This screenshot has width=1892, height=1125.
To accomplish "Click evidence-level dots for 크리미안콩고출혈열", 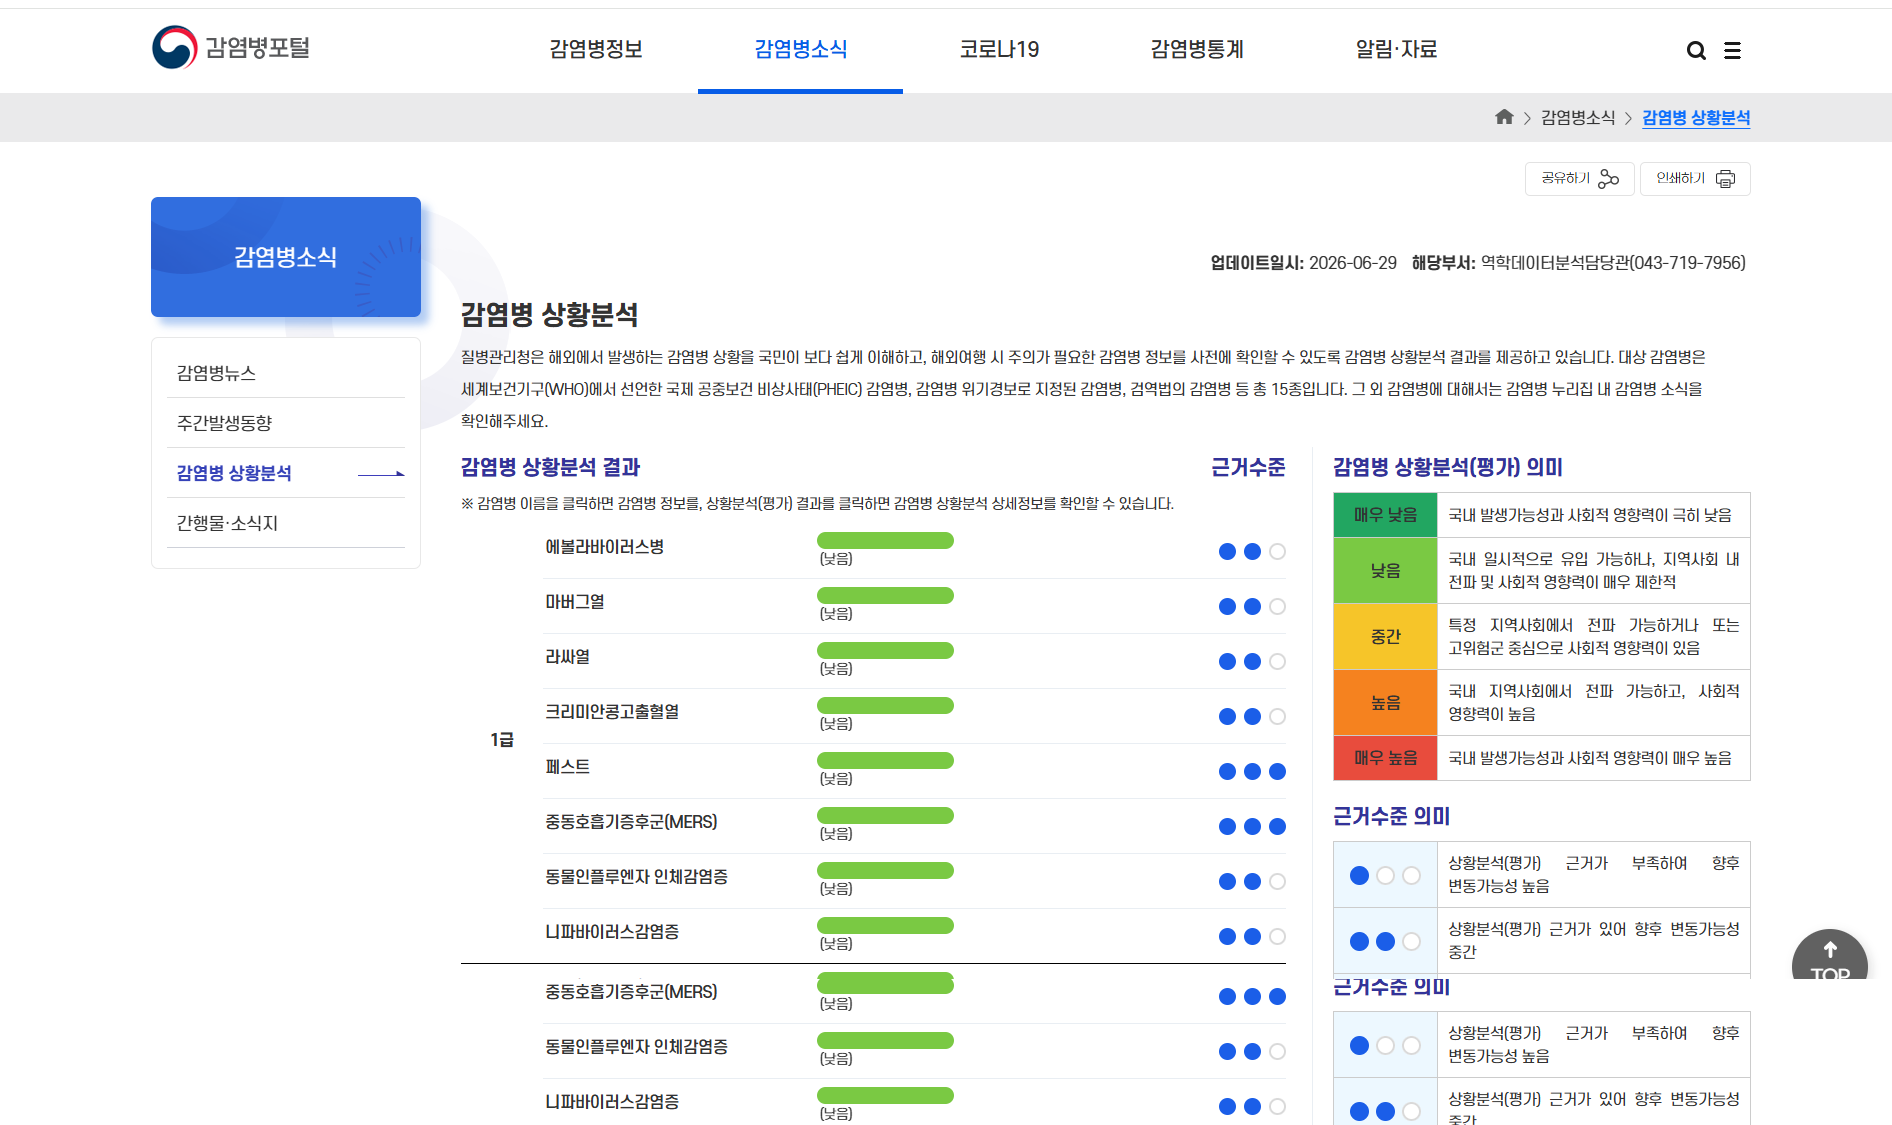I will point(1252,717).
